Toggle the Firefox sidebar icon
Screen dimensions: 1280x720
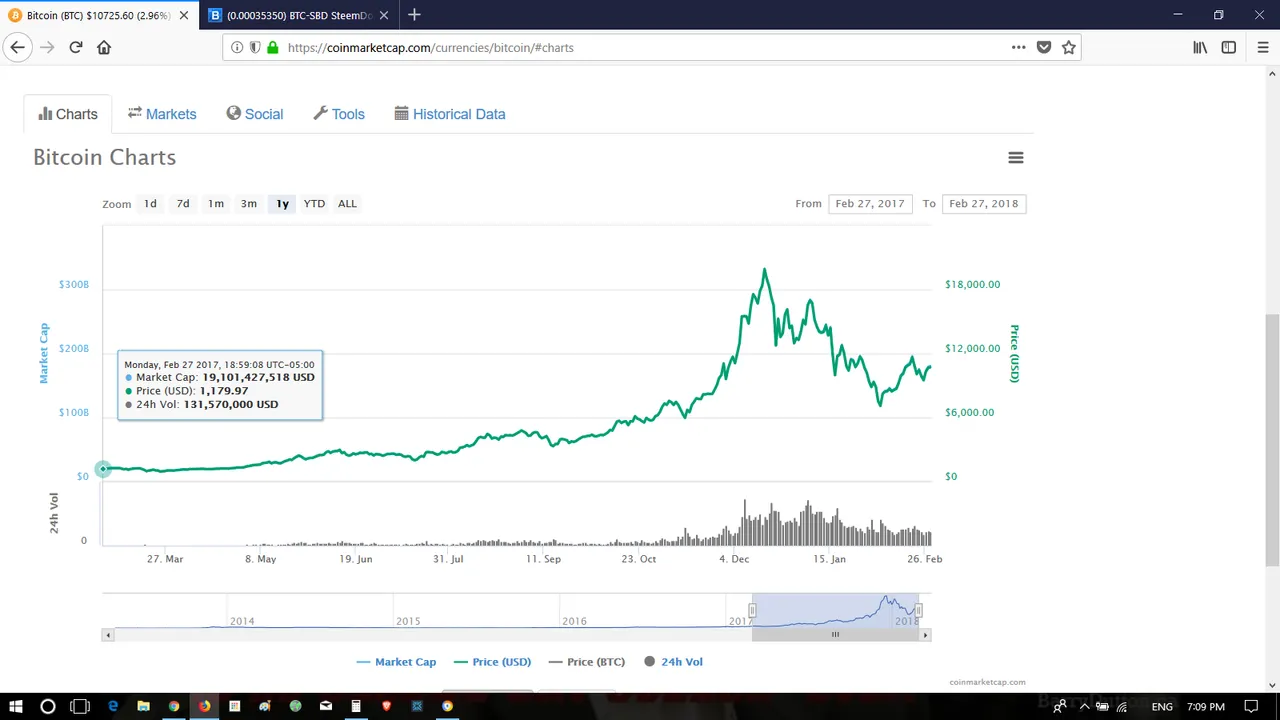coord(1229,47)
